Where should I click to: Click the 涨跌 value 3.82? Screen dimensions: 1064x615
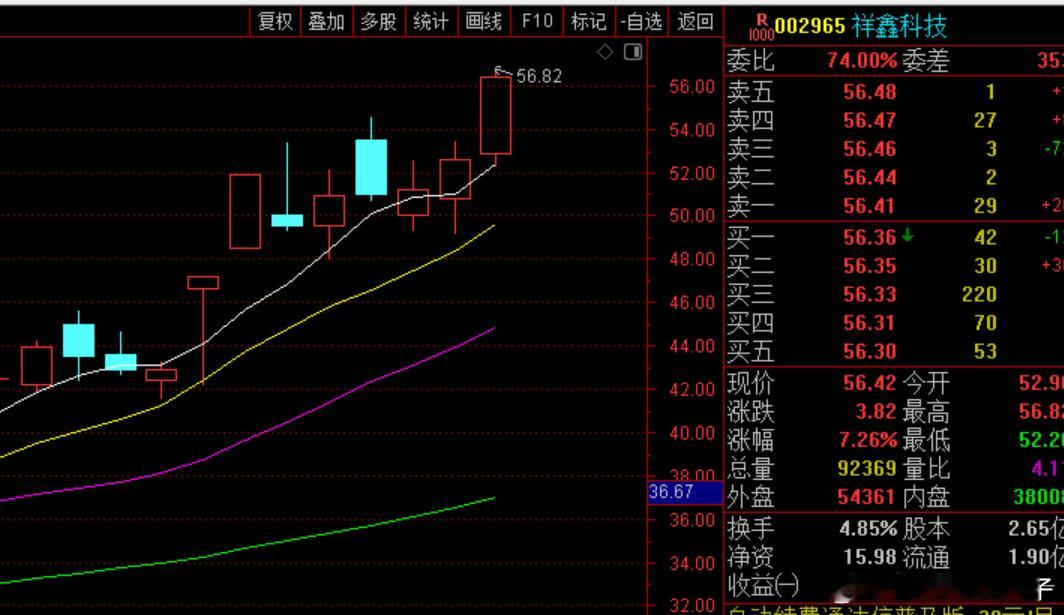point(876,411)
